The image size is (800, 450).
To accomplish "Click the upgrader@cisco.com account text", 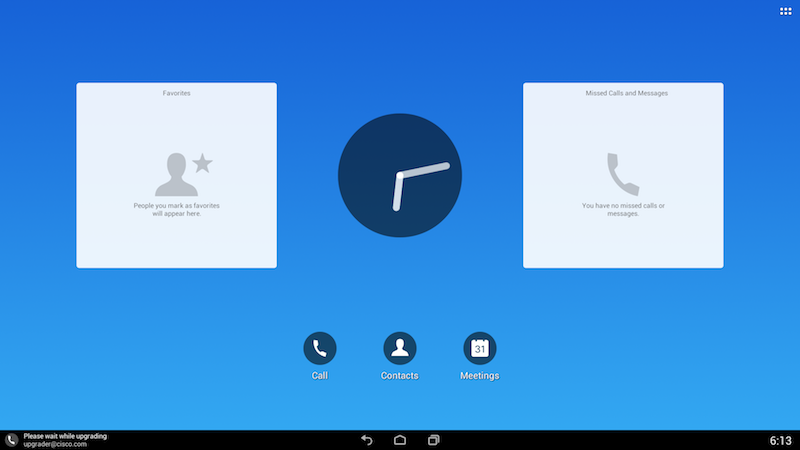I will (55, 444).
